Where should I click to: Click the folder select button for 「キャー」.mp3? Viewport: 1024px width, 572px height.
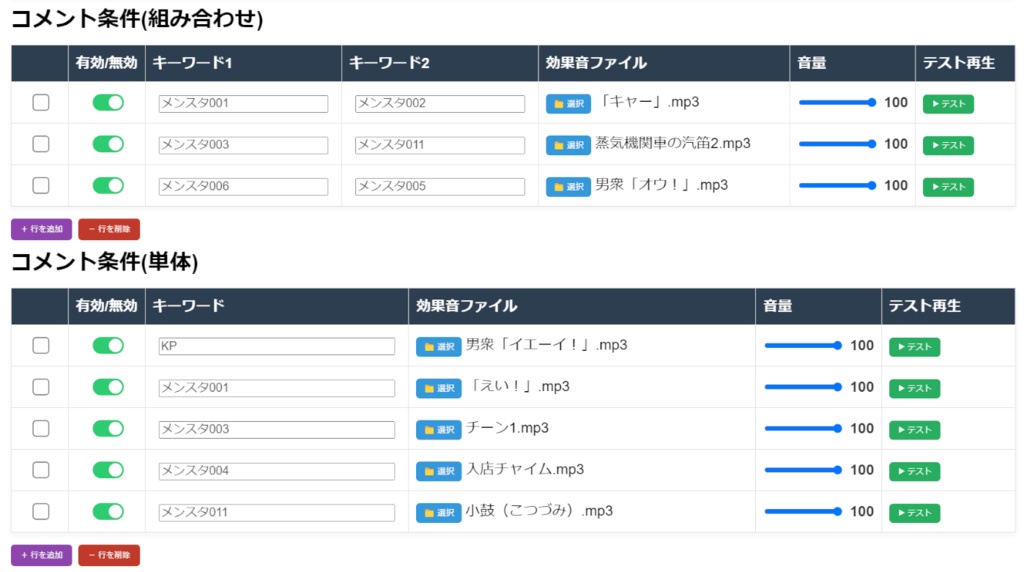(568, 104)
